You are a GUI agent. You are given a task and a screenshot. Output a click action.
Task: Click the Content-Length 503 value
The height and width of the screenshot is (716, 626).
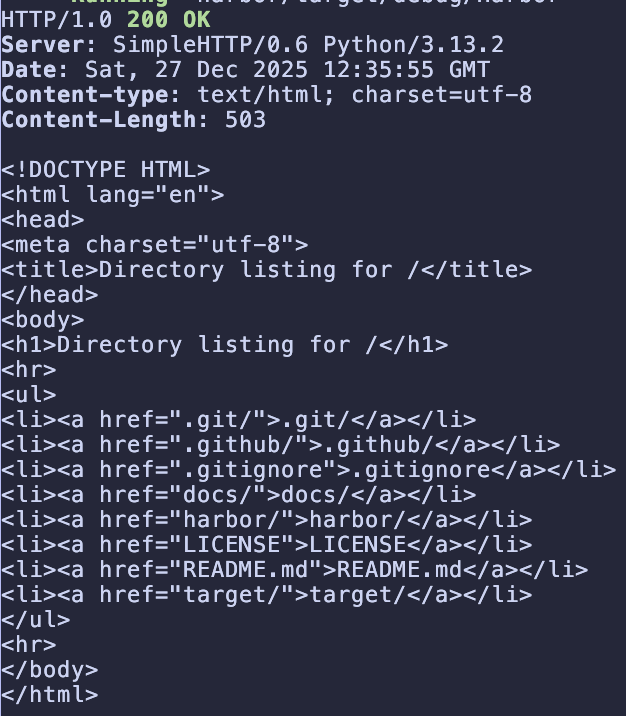click(x=246, y=120)
